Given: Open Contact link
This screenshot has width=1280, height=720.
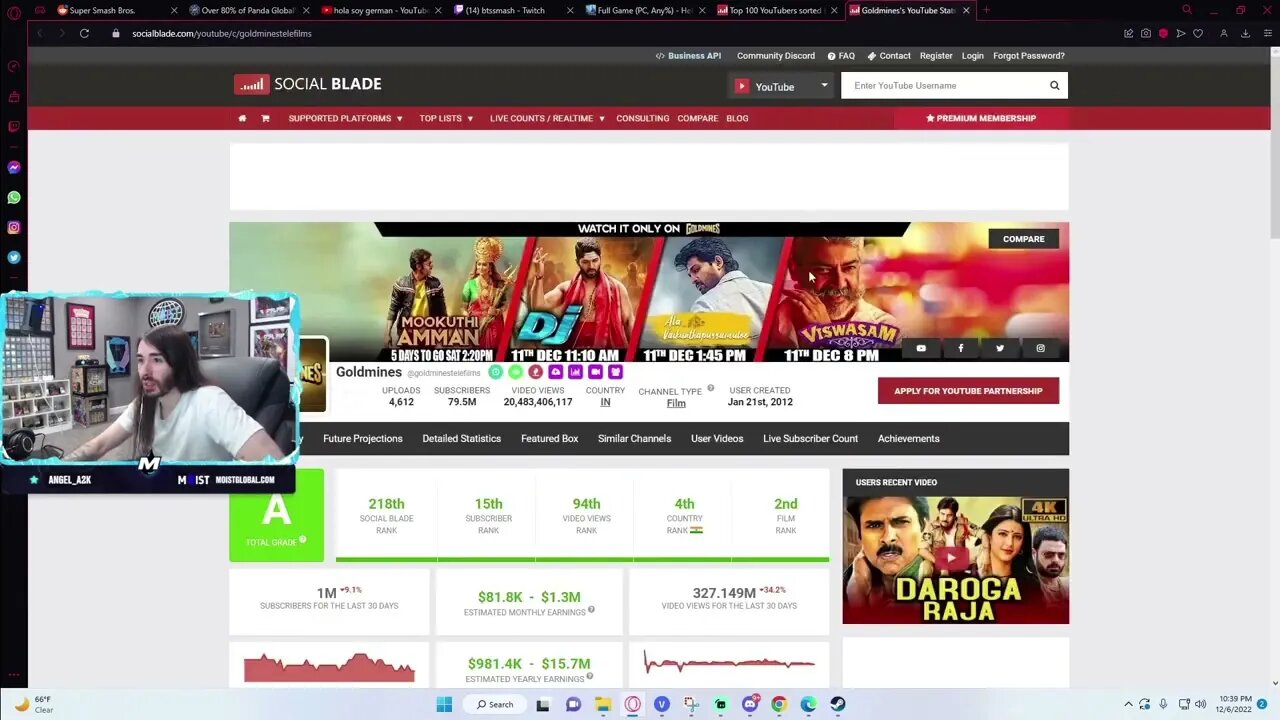Looking at the screenshot, I should [x=889, y=56].
